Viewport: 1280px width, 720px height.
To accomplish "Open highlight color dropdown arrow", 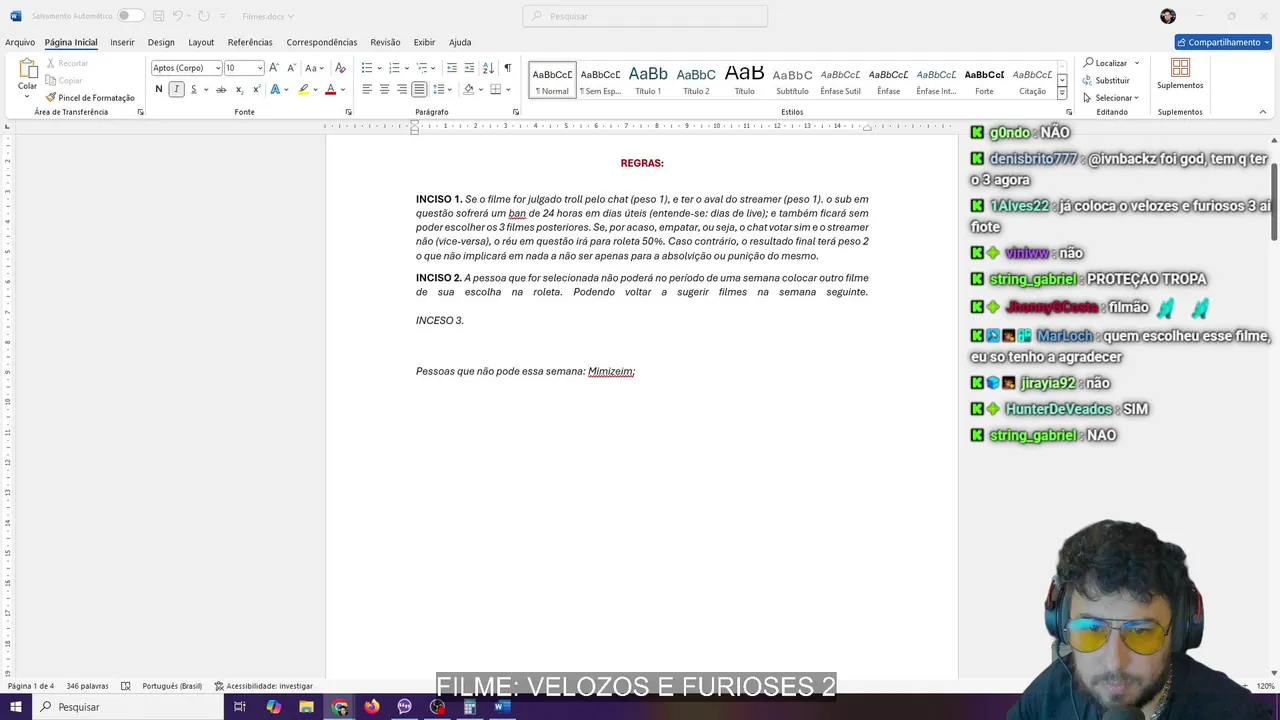I will [x=315, y=89].
